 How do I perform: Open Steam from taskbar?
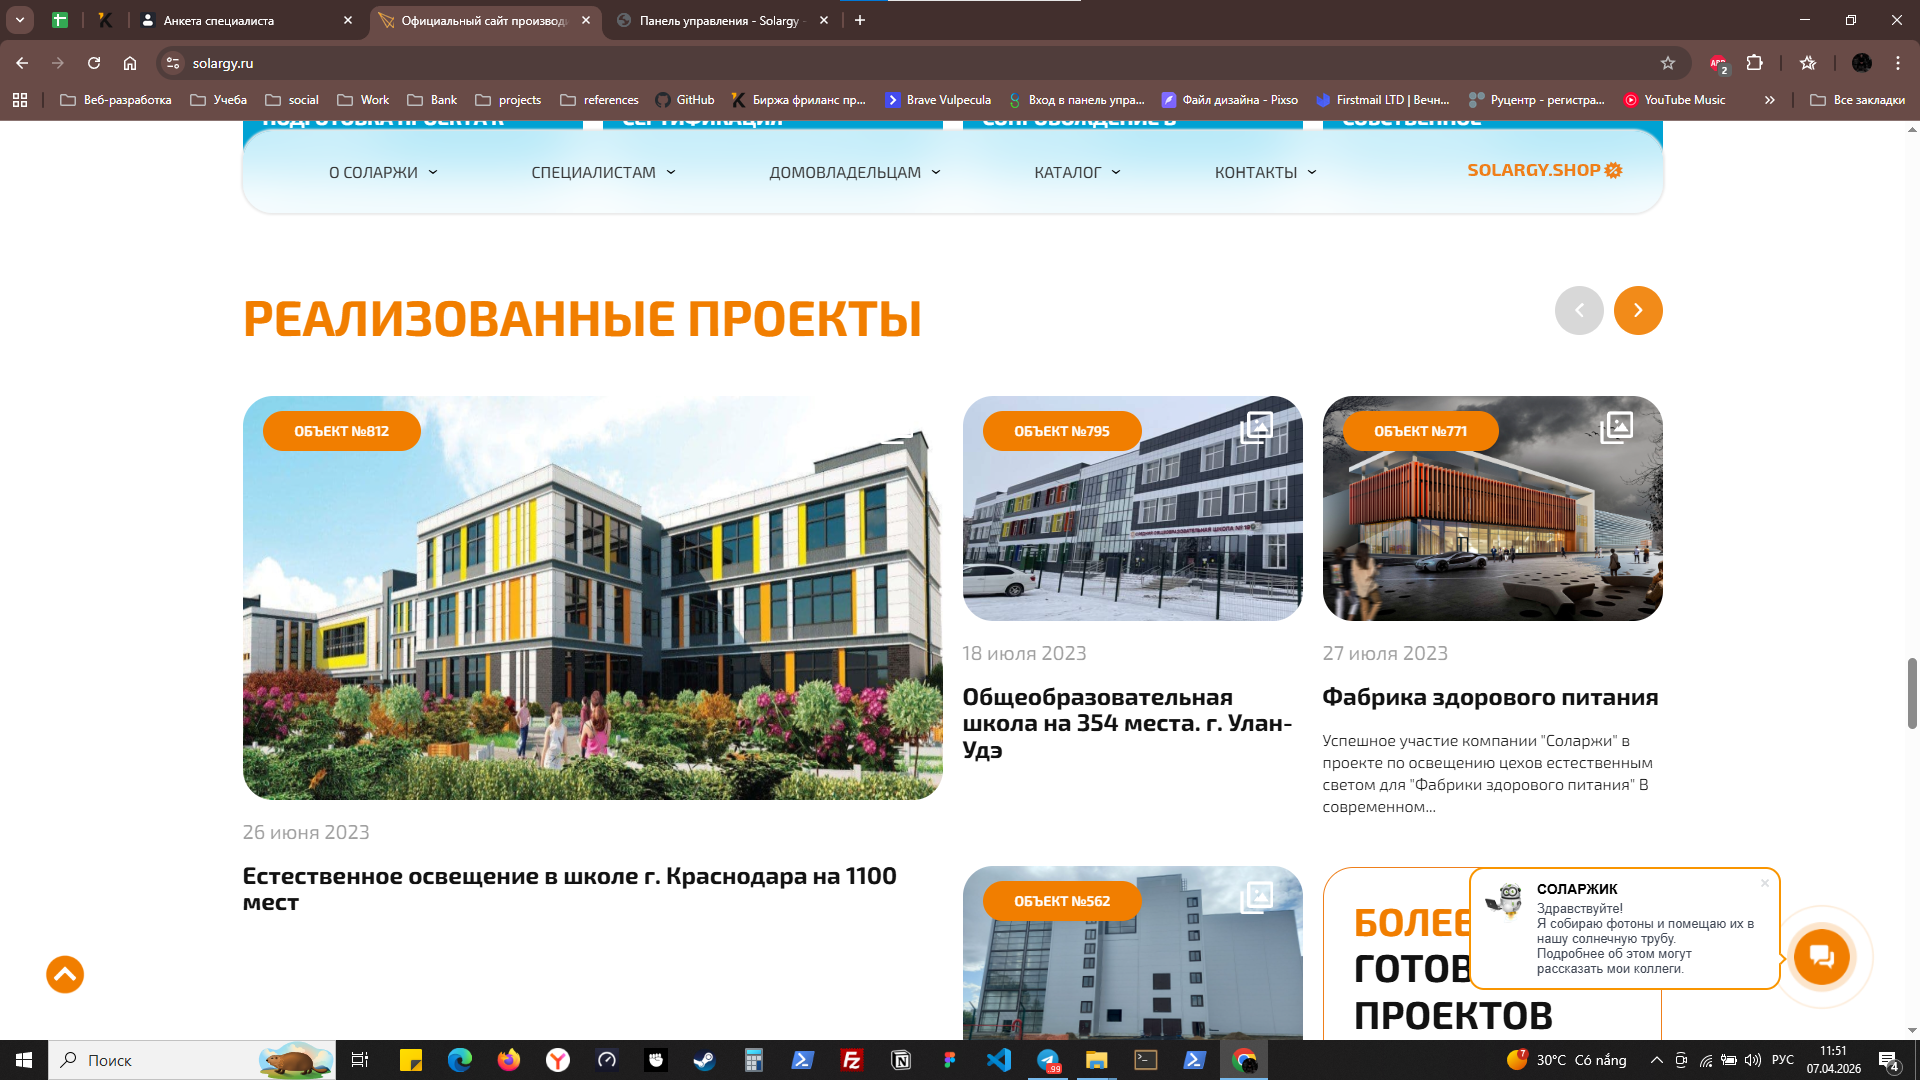pos(705,1060)
